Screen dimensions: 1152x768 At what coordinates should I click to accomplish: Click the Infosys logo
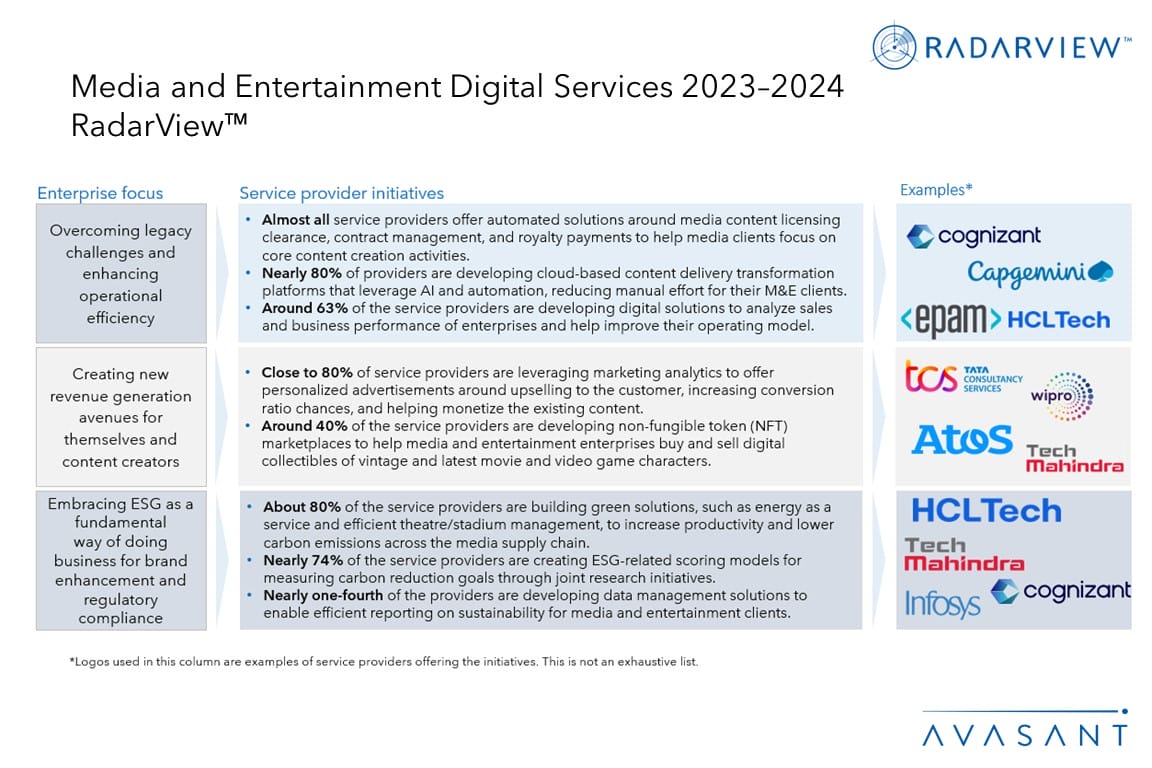942,603
